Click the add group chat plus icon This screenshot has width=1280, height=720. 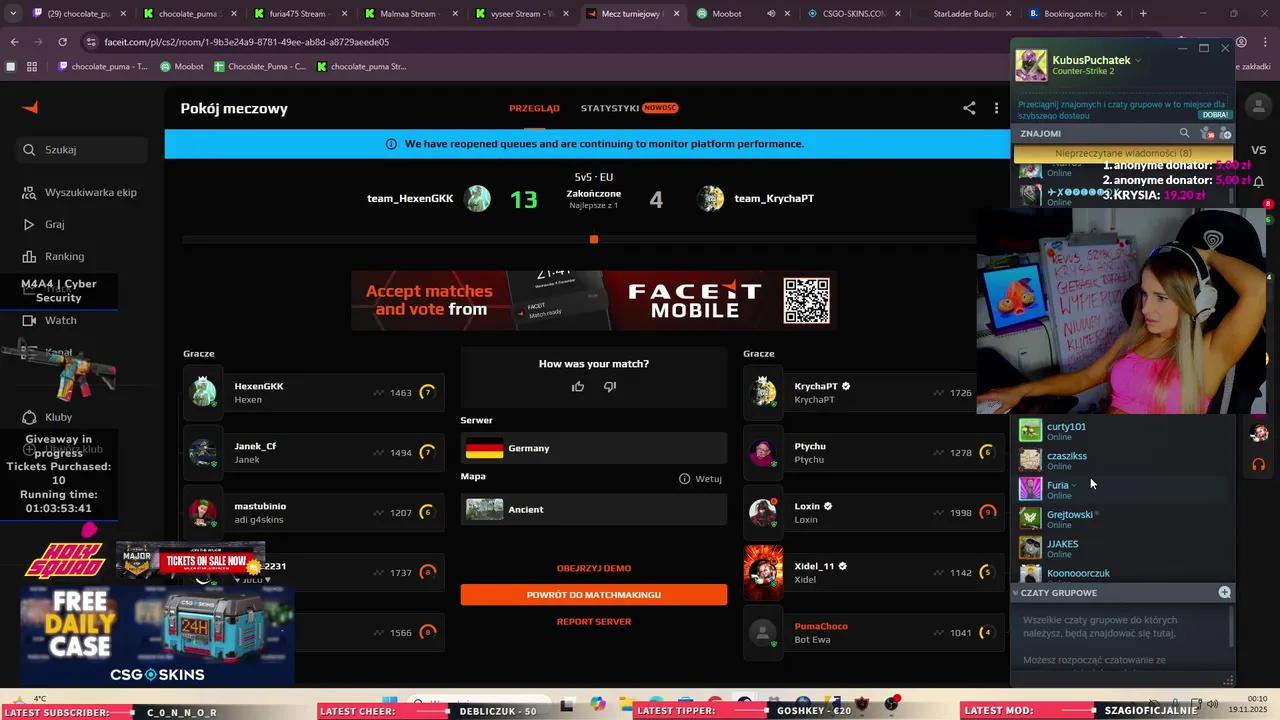[1224, 593]
